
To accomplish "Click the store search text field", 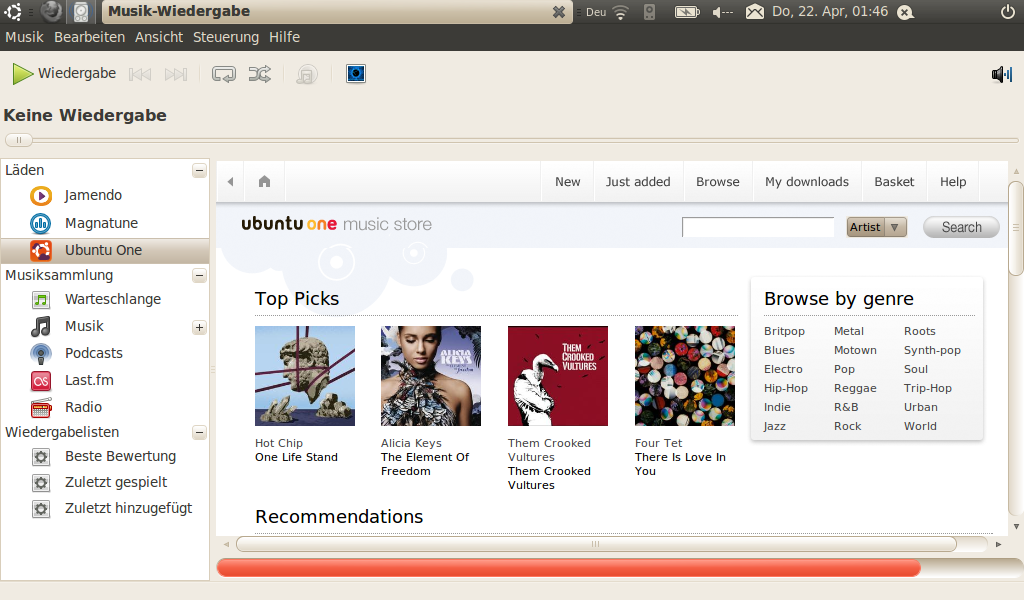I will coord(758,227).
